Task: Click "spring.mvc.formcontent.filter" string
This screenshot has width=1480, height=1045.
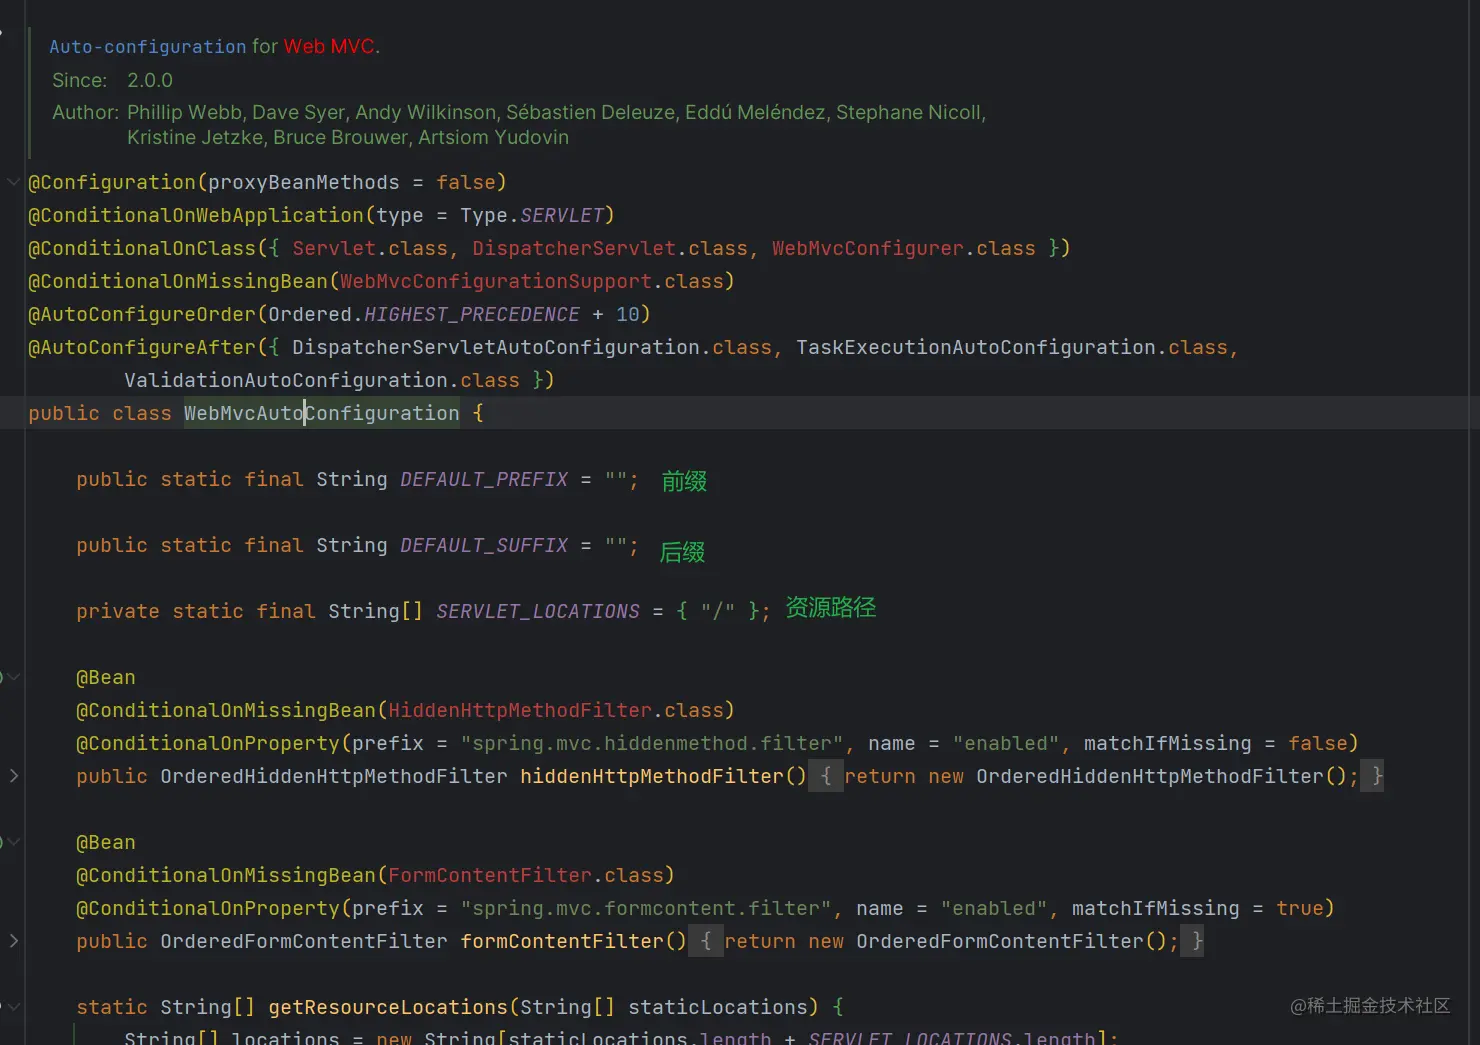Action: (646, 908)
